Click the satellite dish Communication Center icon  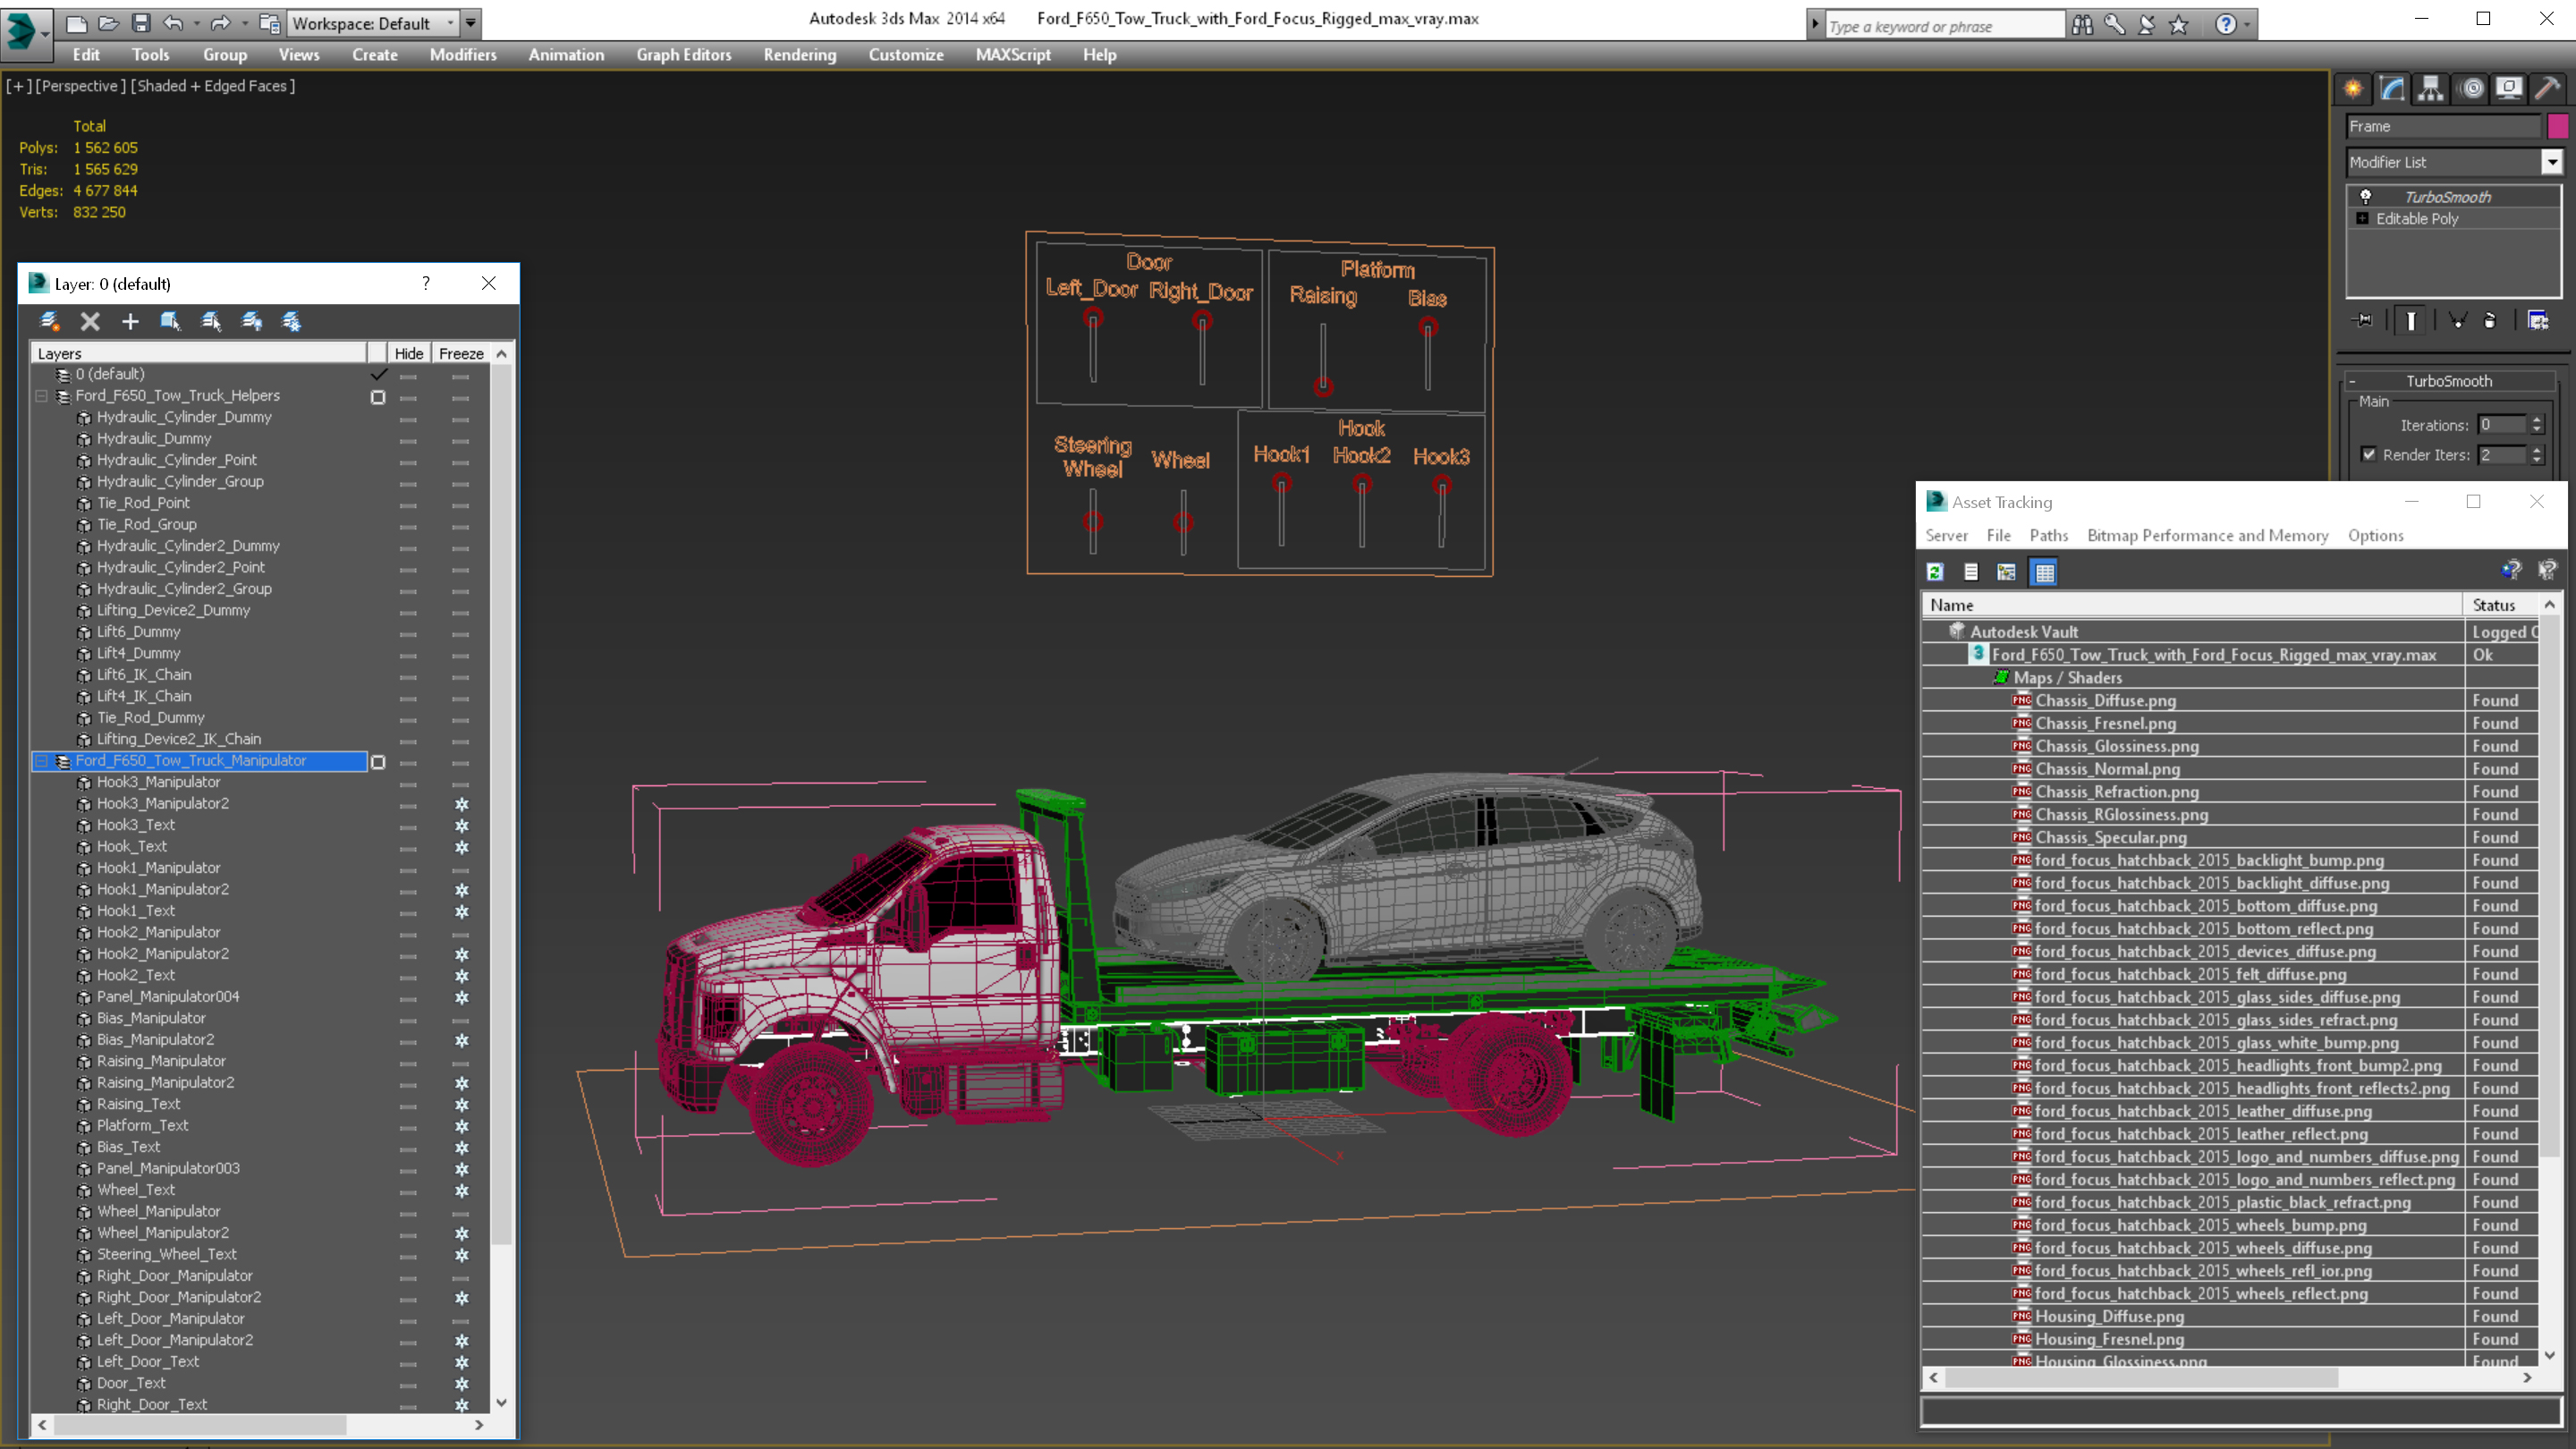(2146, 25)
